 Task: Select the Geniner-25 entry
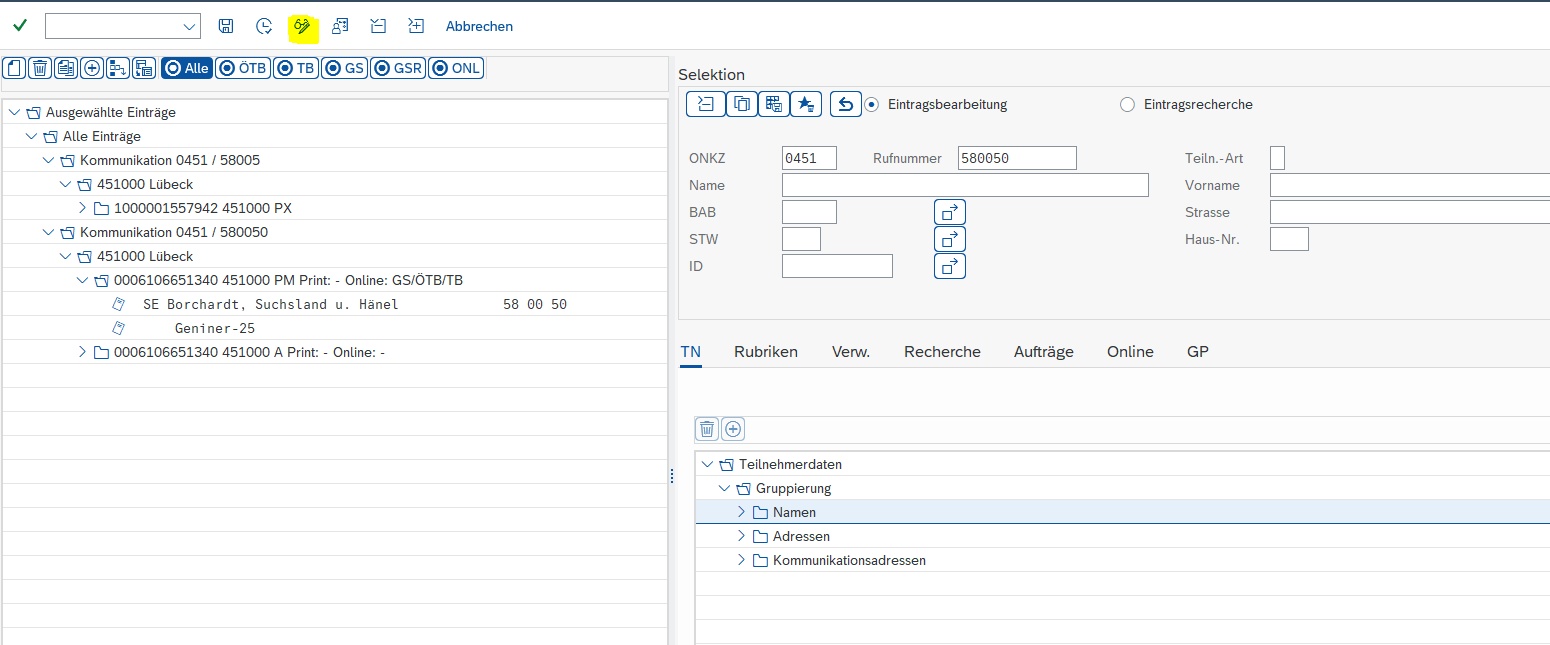click(217, 328)
